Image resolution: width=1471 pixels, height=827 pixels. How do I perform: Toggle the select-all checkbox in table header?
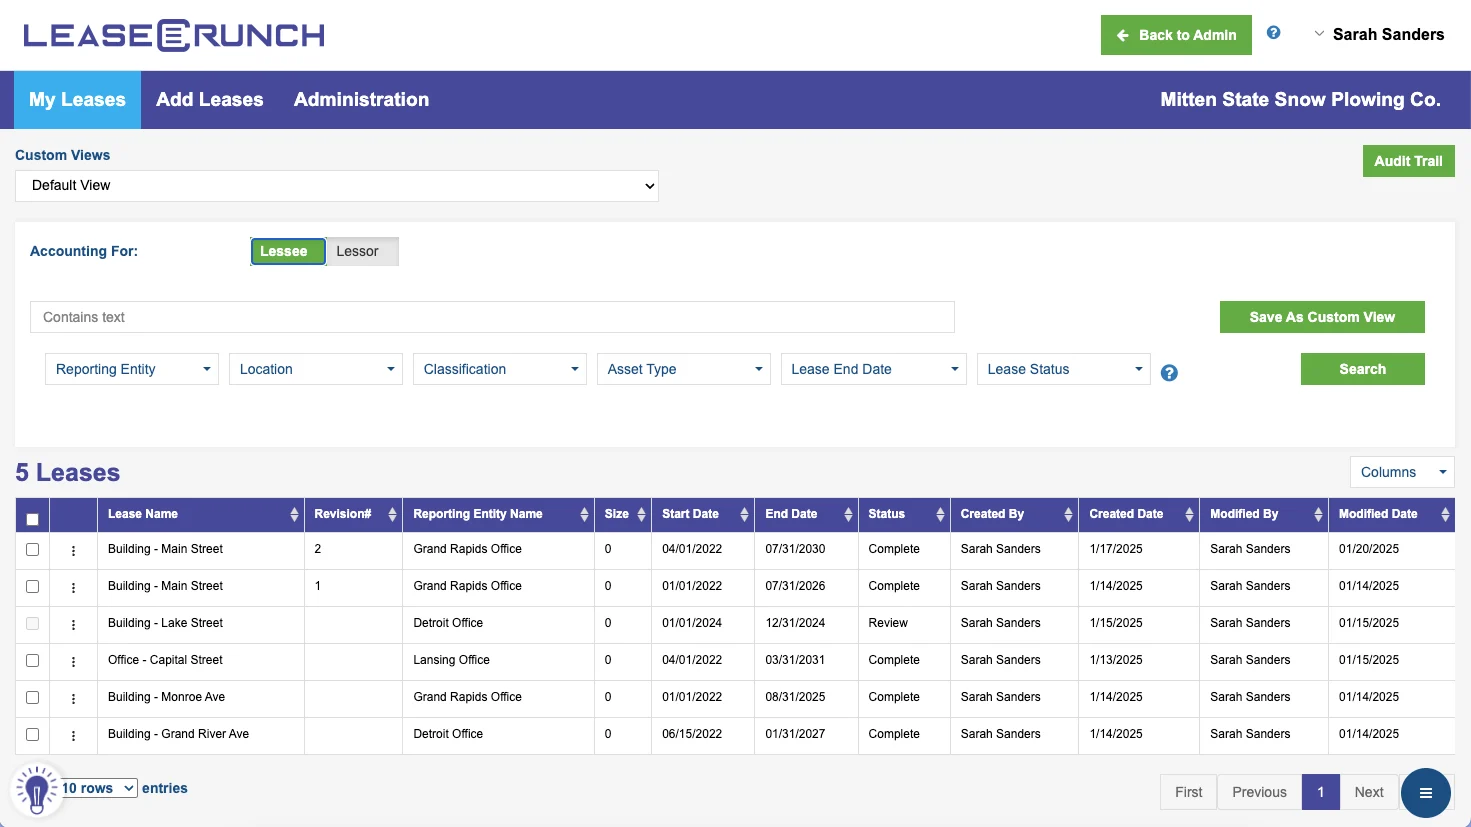32,519
